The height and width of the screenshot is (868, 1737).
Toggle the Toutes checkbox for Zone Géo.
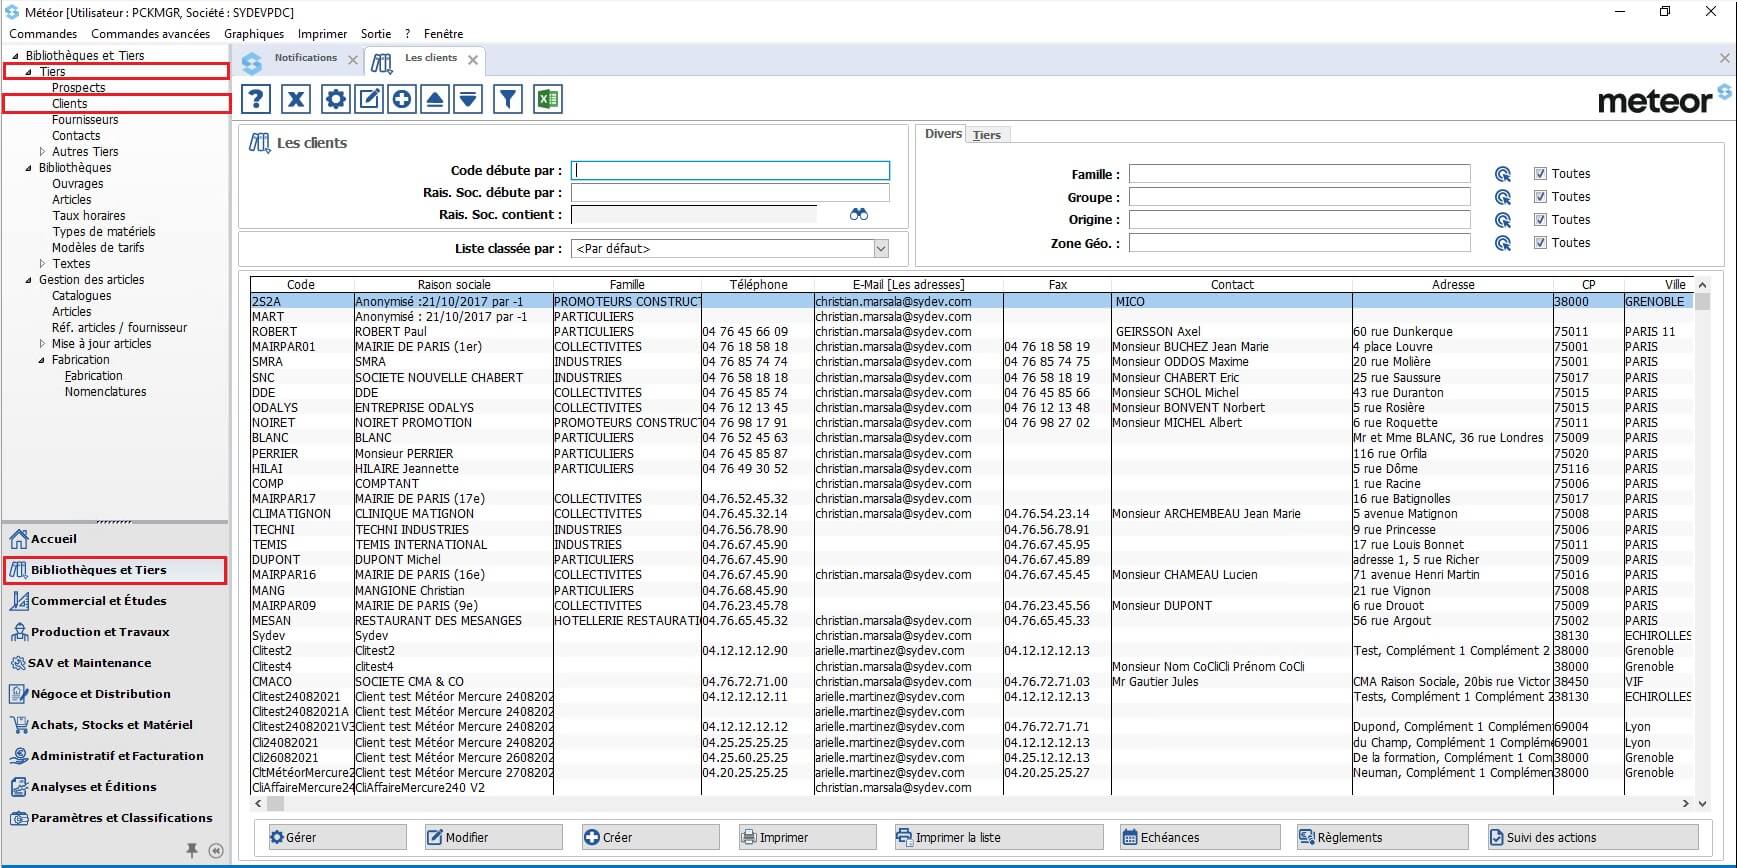1540,243
